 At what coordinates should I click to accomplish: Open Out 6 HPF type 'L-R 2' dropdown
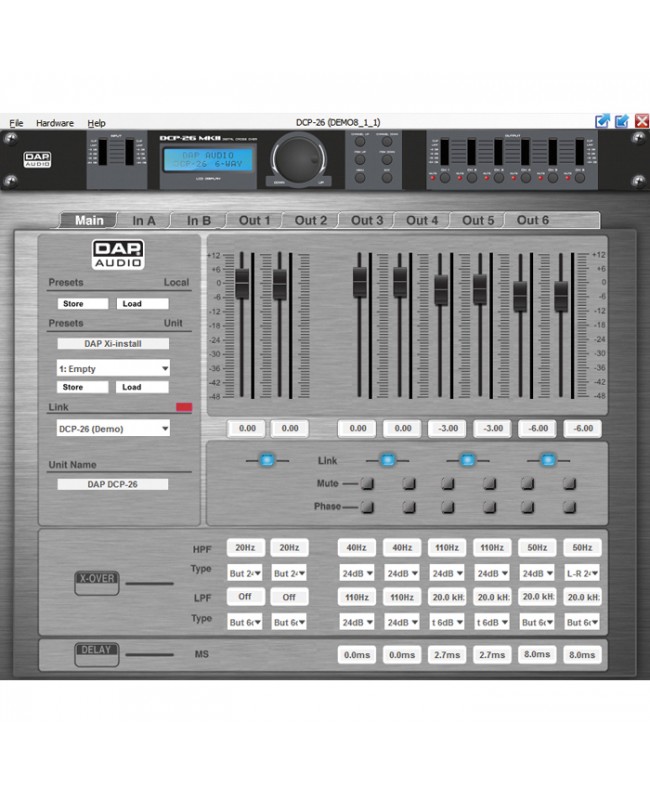tap(582, 573)
